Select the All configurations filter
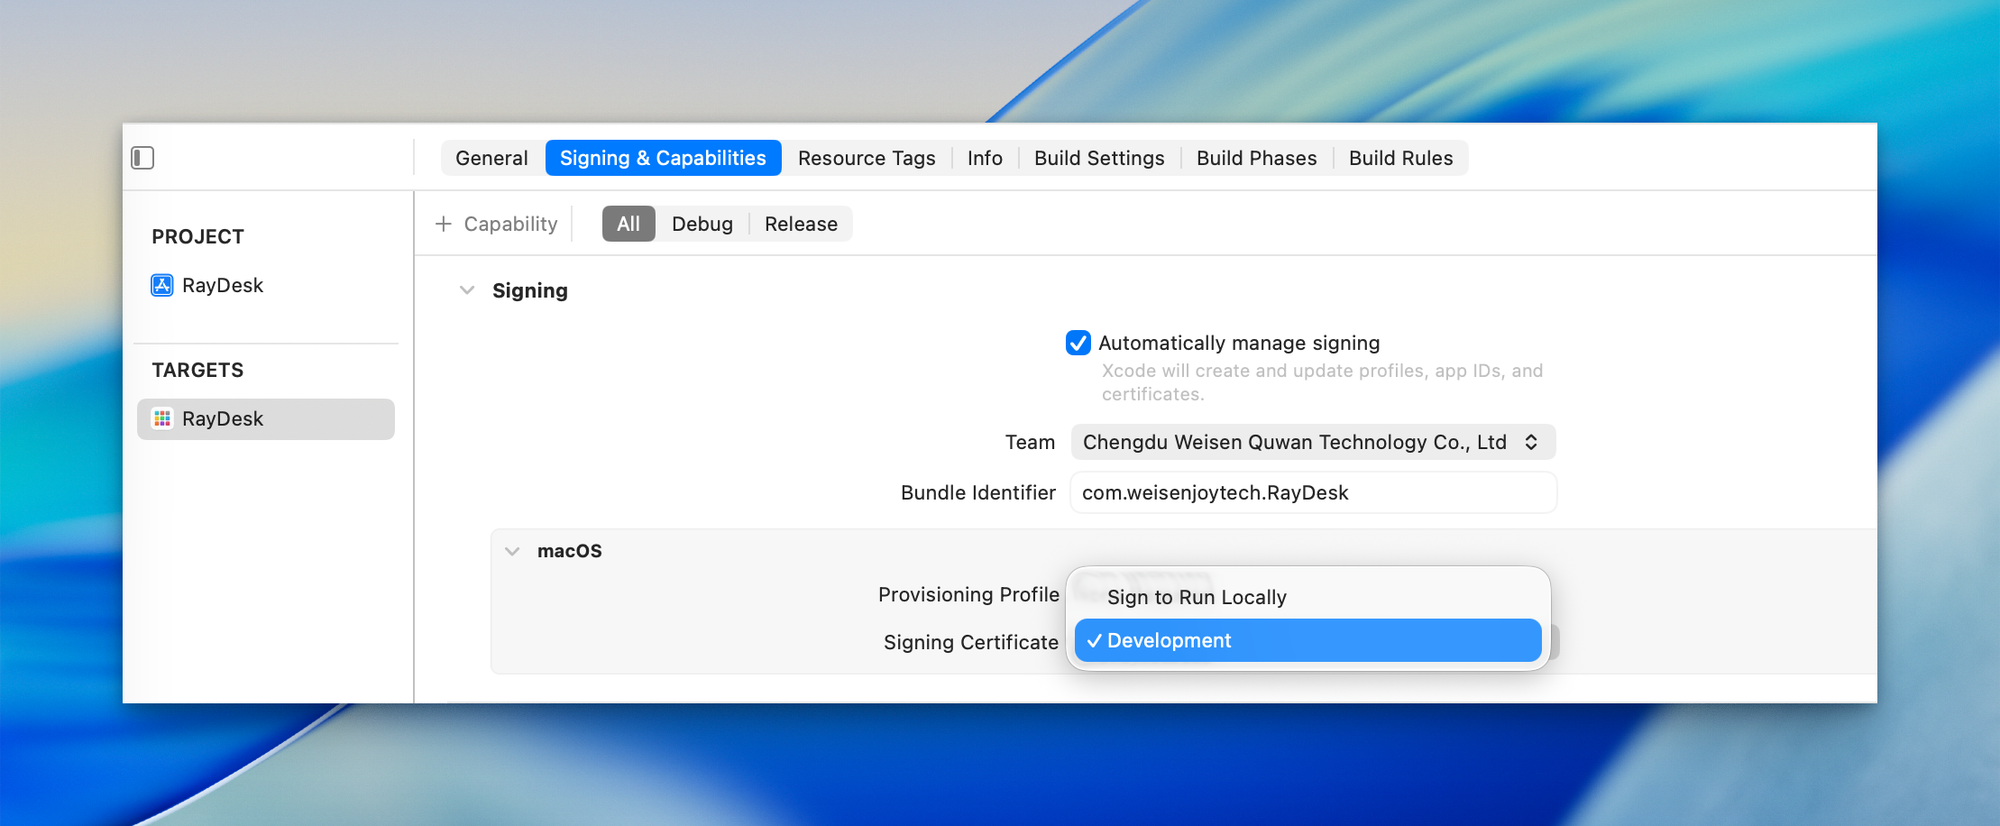The width and height of the screenshot is (2000, 826). point(628,224)
